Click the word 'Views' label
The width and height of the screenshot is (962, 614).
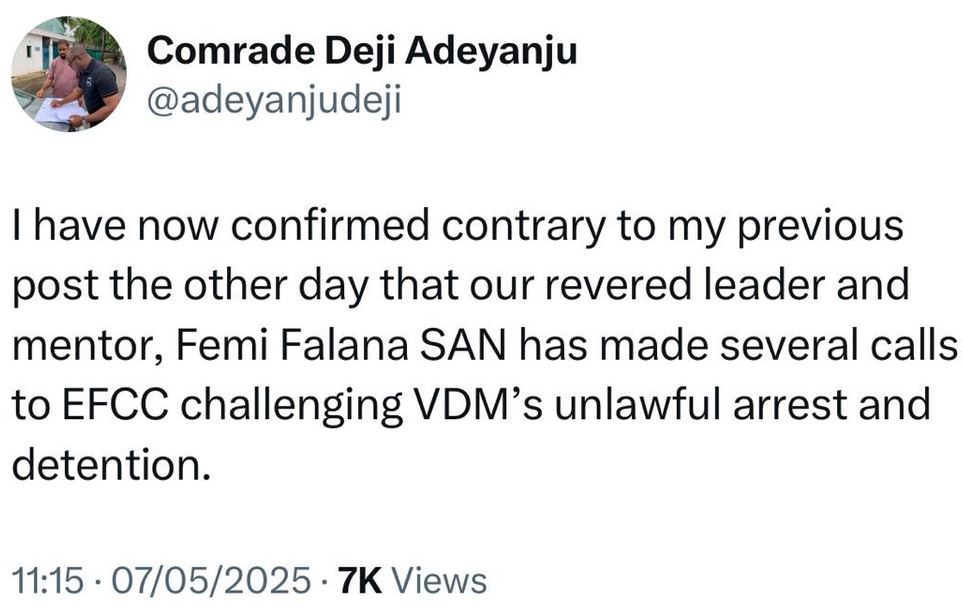(x=438, y=581)
